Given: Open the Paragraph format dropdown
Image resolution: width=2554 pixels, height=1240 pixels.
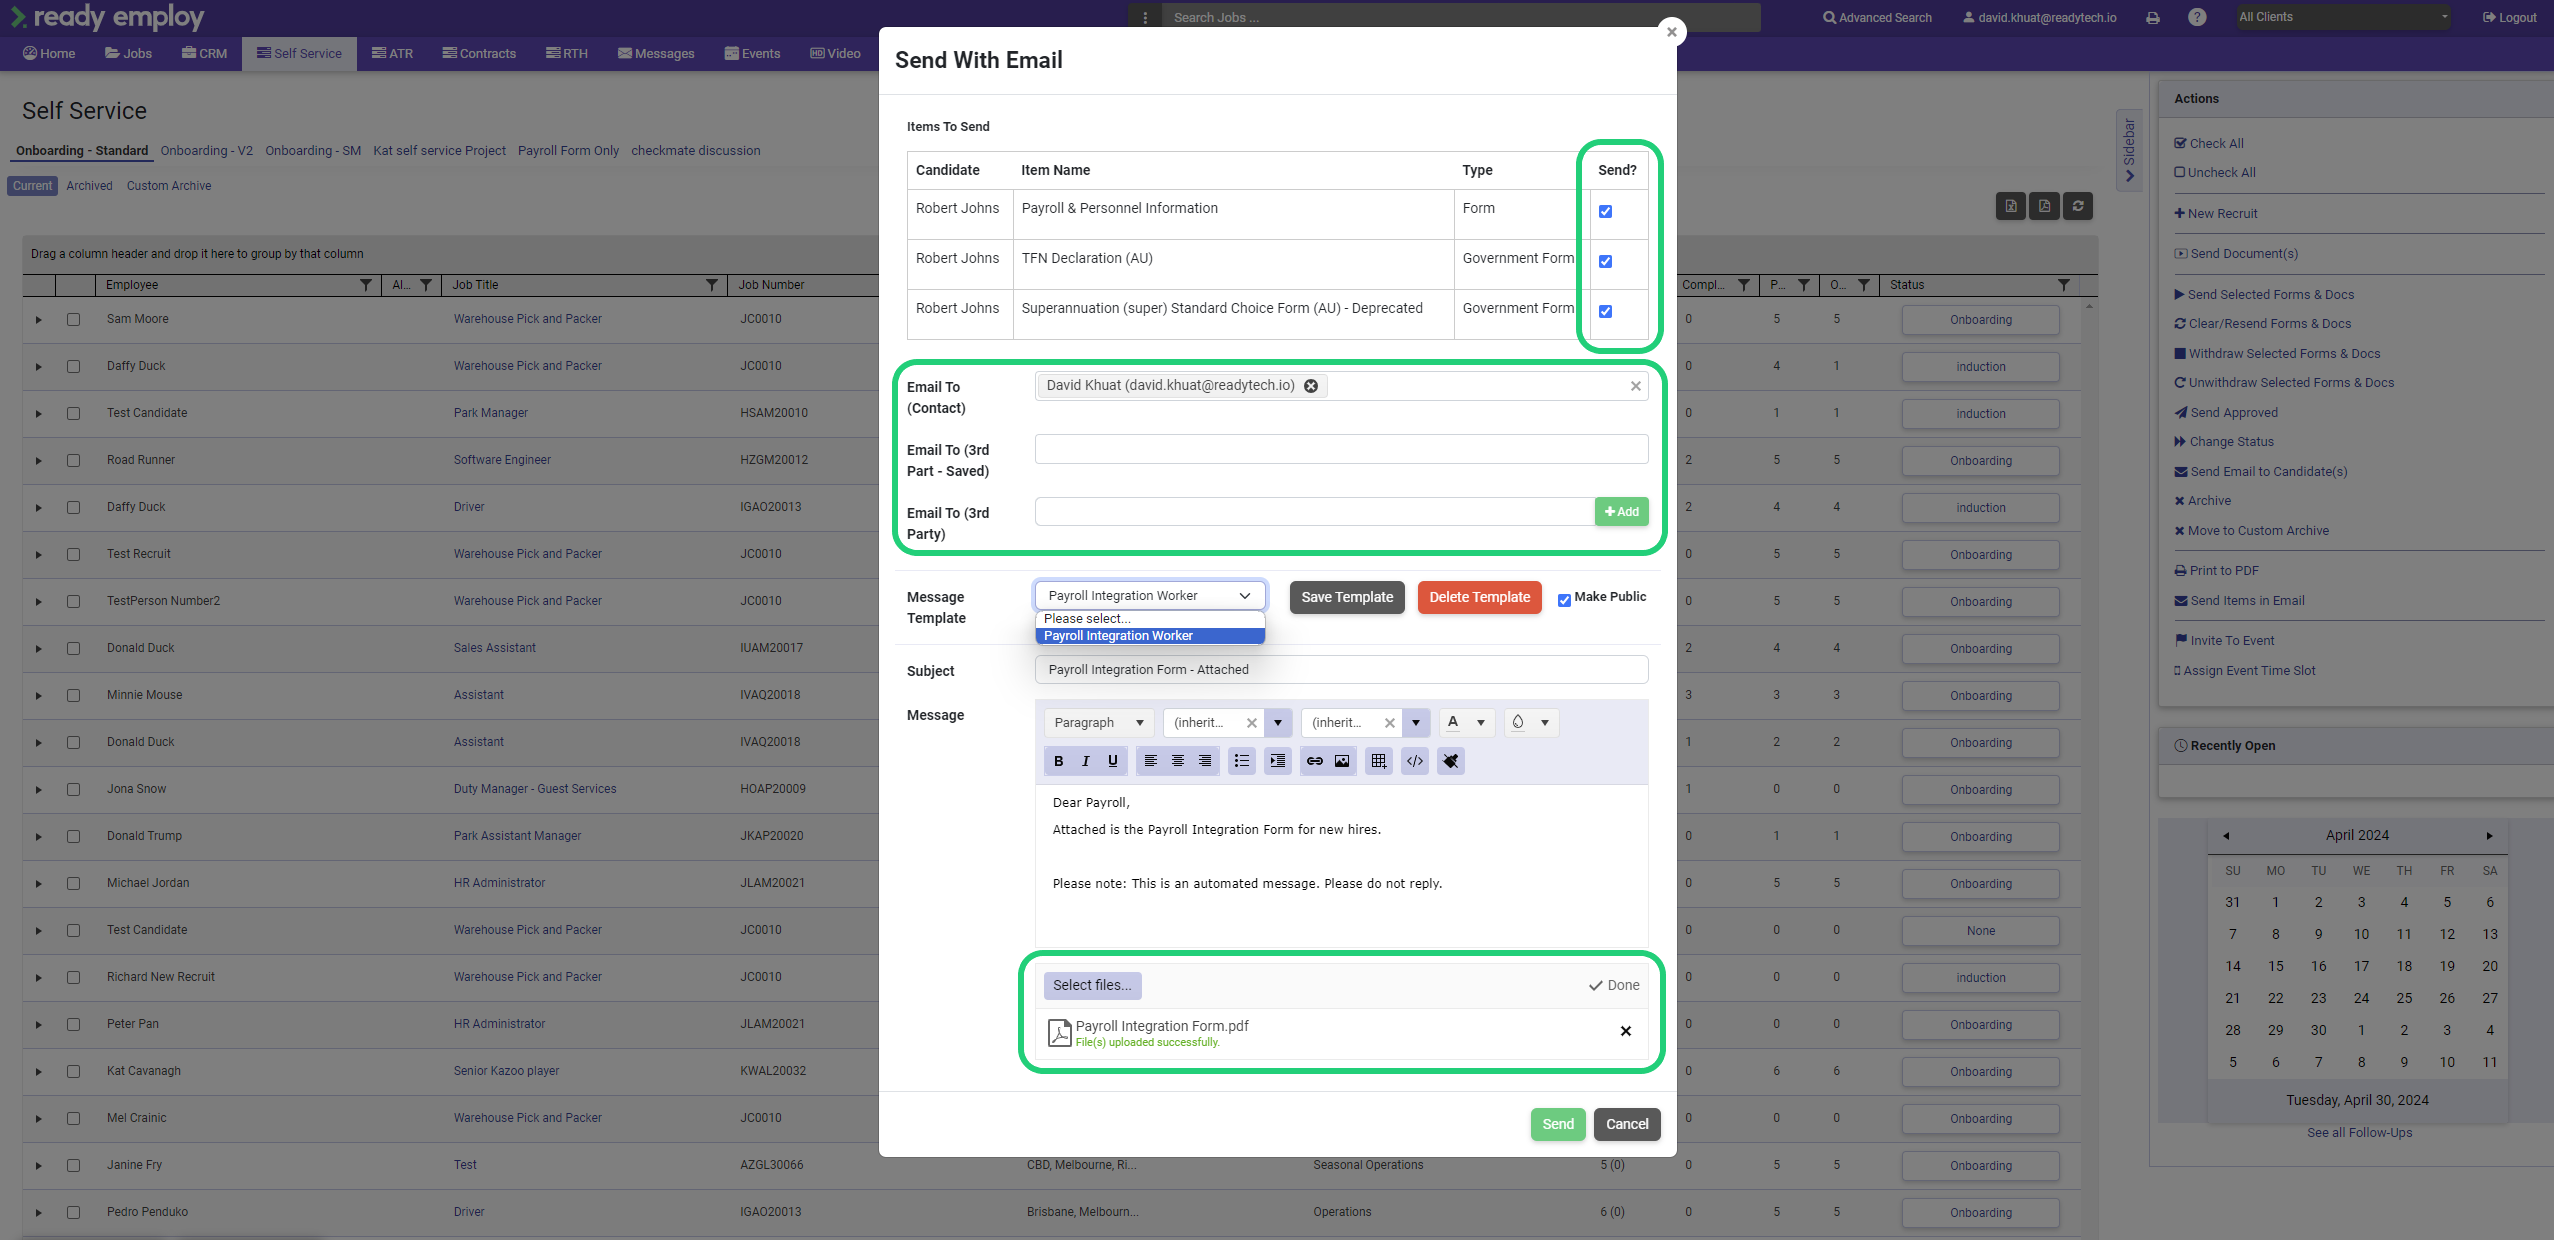Looking at the screenshot, I should click(x=1099, y=723).
